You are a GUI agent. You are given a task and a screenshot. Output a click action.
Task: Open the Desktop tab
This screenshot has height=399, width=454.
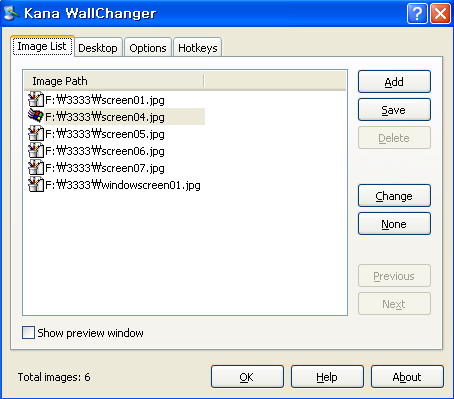point(98,48)
